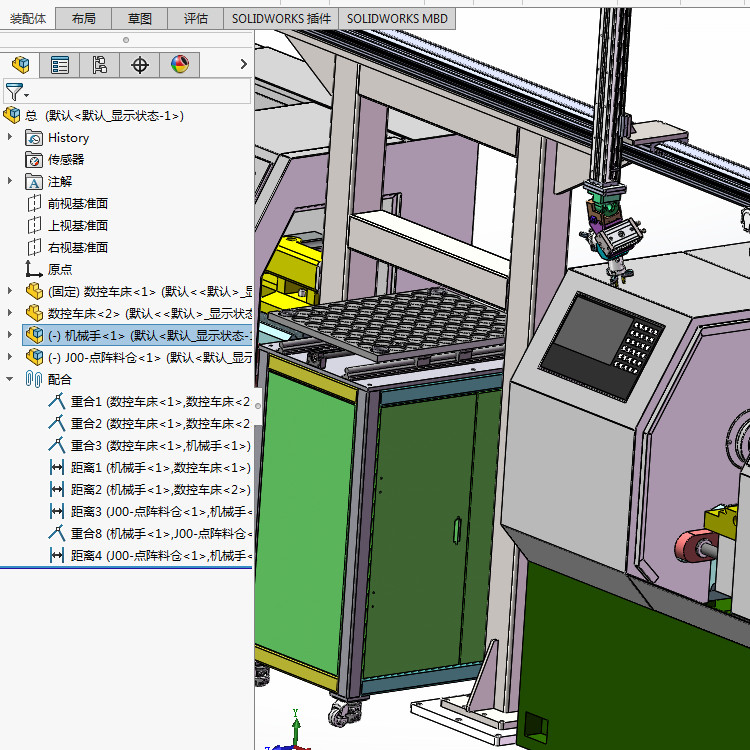This screenshot has height=750, width=750.
Task: Click the J00-点阵料仓<1> assembly icon
Action: 34,357
